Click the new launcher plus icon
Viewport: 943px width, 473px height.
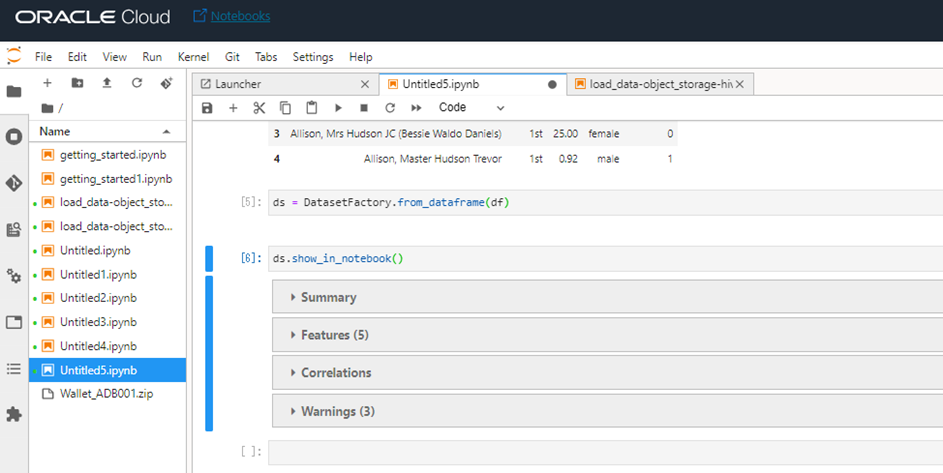(48, 83)
